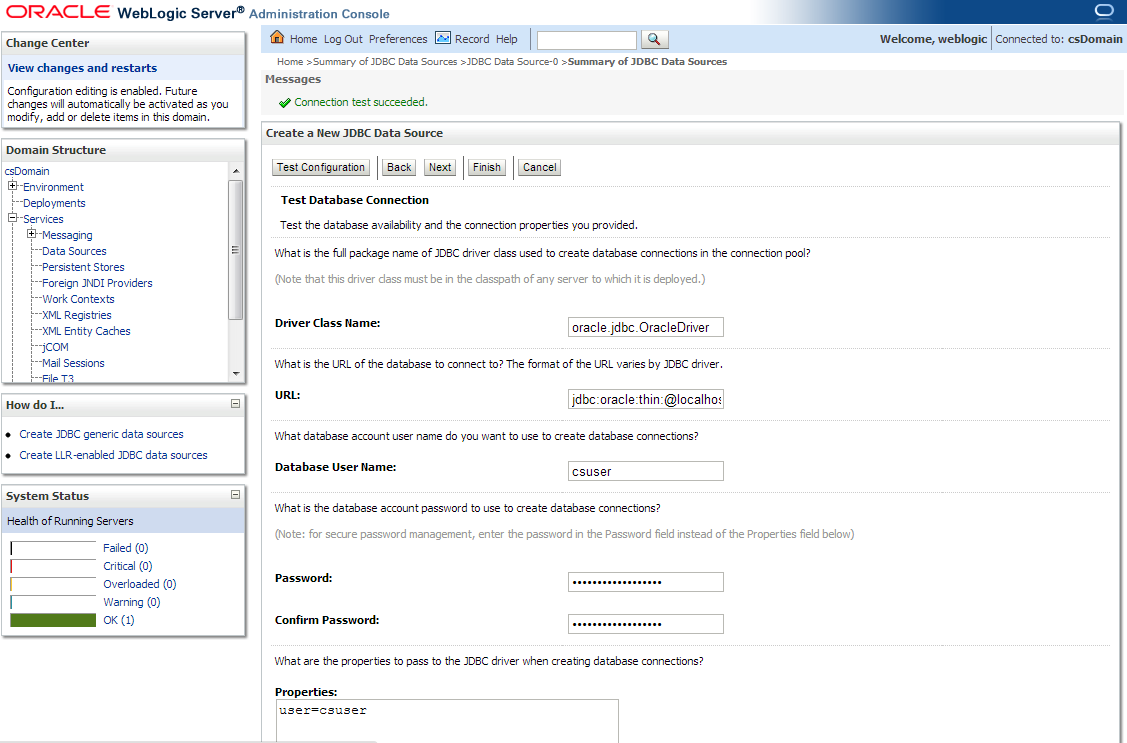Click the Driver Class Name field
This screenshot has height=743, width=1127.
[645, 327]
